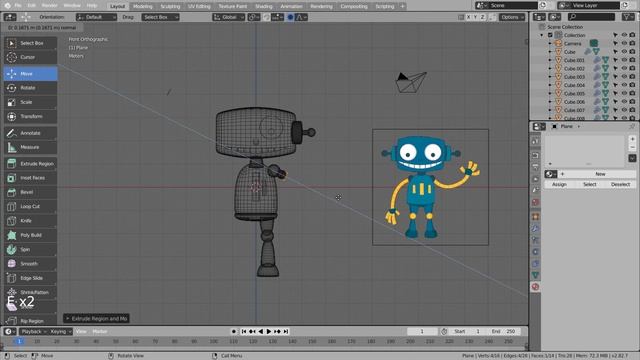Open the Playback dropdown in timeline
This screenshot has width=640, height=360.
click(33, 331)
